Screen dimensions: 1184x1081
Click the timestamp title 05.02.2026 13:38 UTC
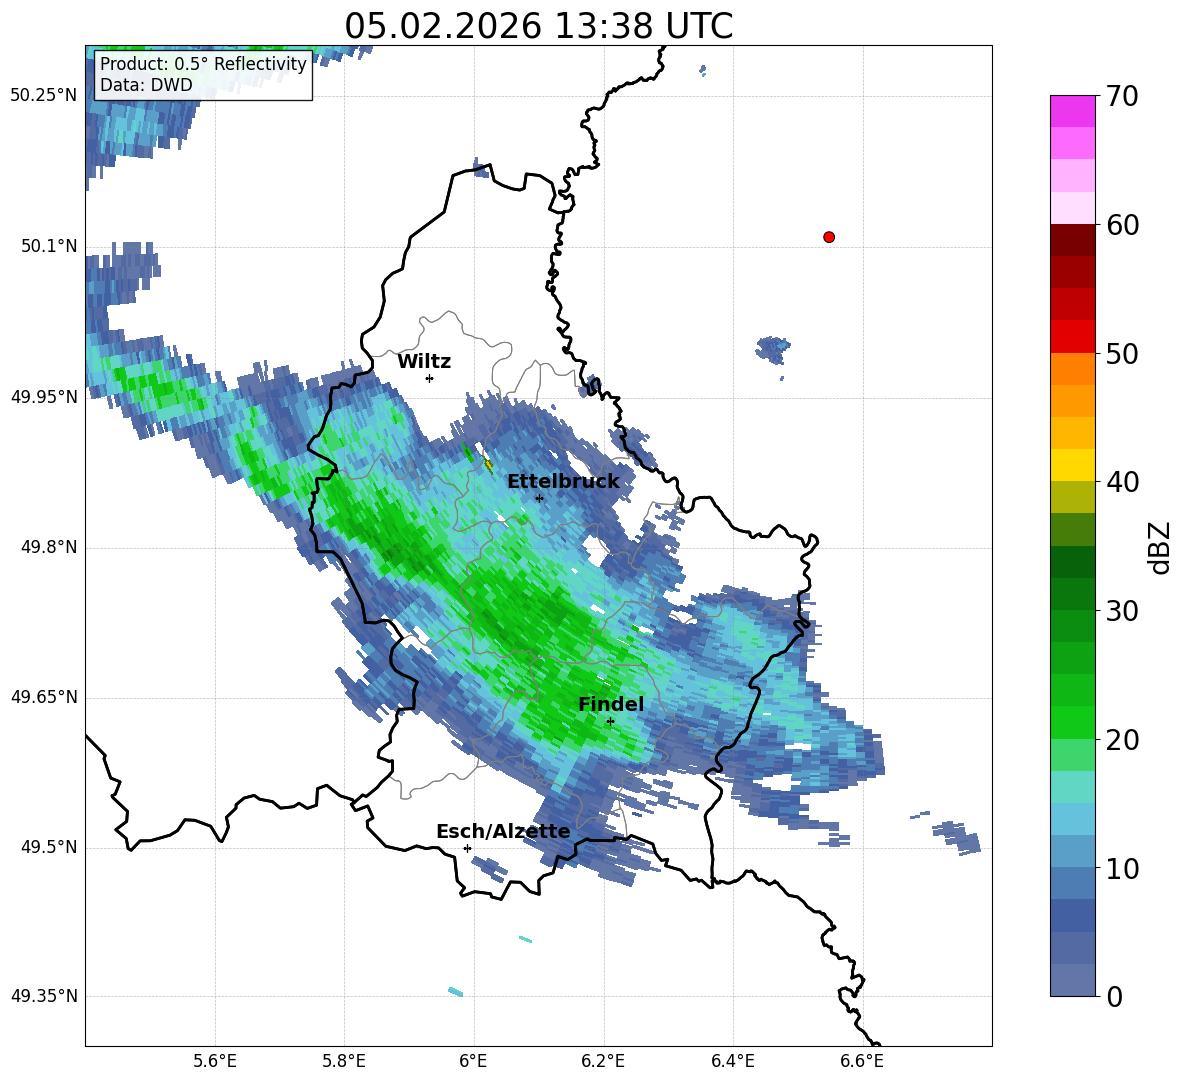pyautogui.click(x=538, y=26)
